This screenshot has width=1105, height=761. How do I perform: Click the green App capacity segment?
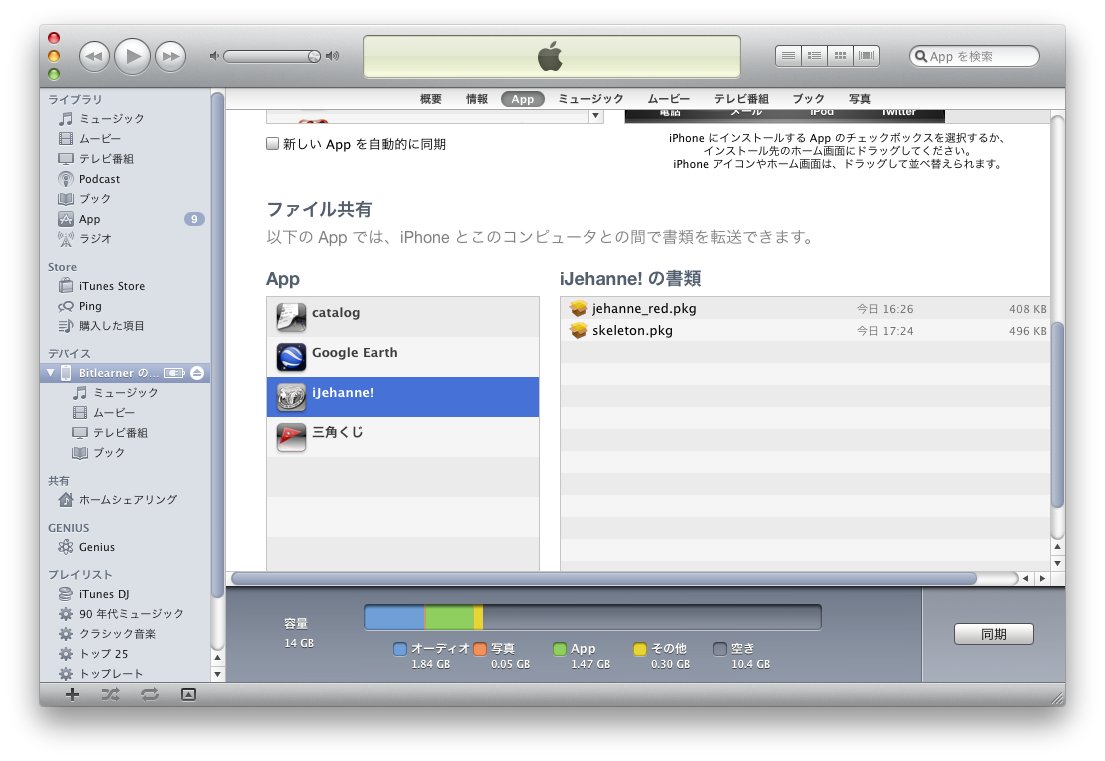(449, 617)
